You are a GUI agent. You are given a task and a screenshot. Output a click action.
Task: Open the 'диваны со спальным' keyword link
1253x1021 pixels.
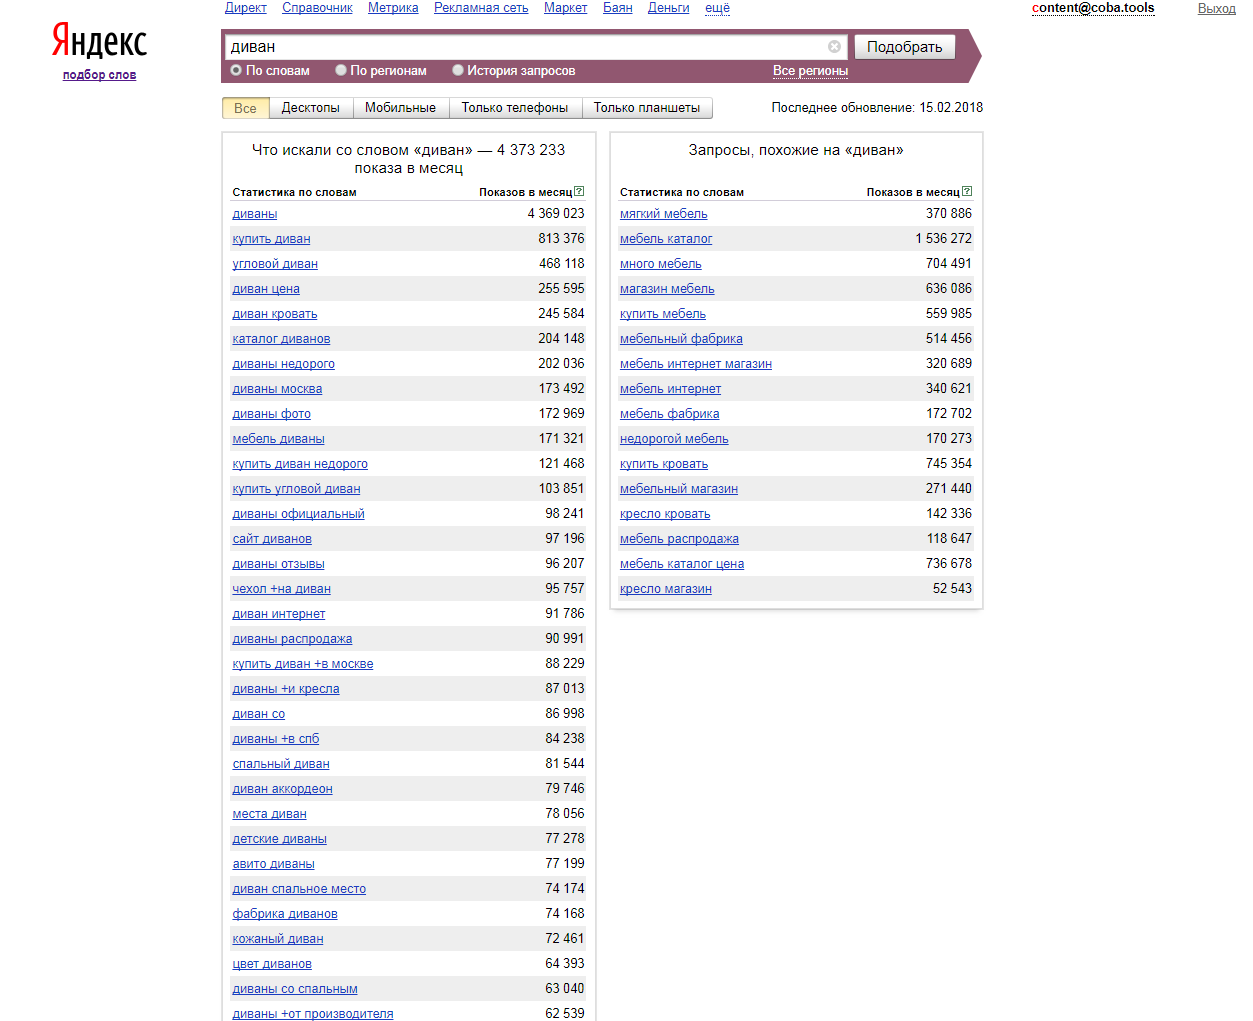pyautogui.click(x=295, y=989)
